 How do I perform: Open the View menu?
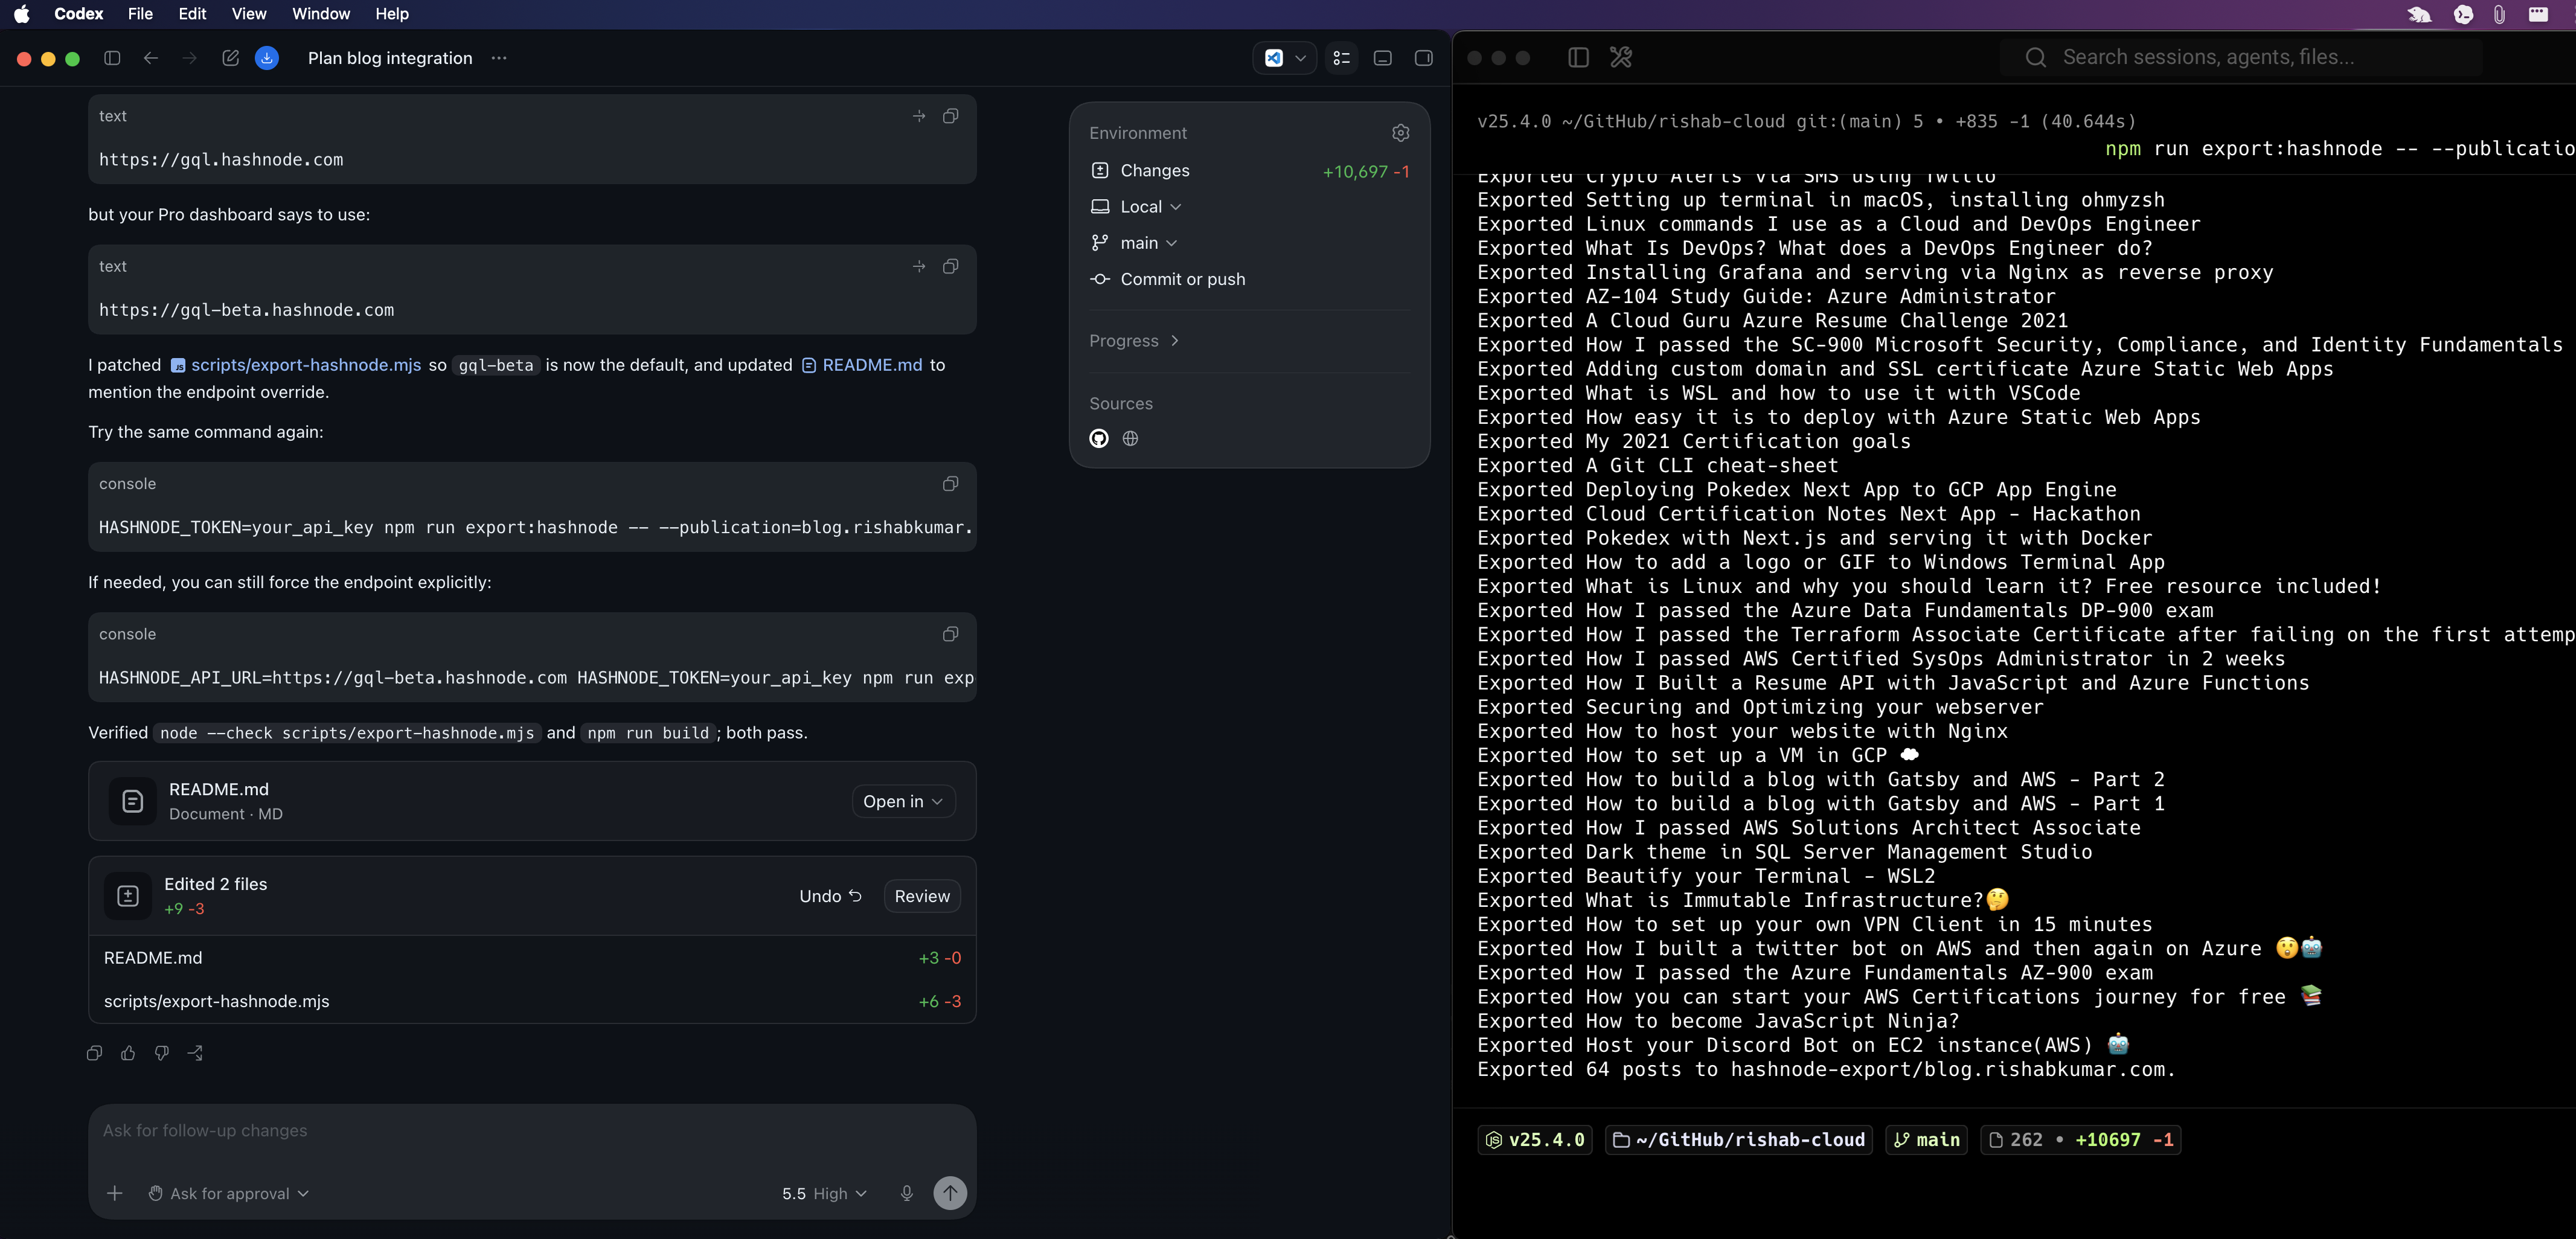click(249, 14)
